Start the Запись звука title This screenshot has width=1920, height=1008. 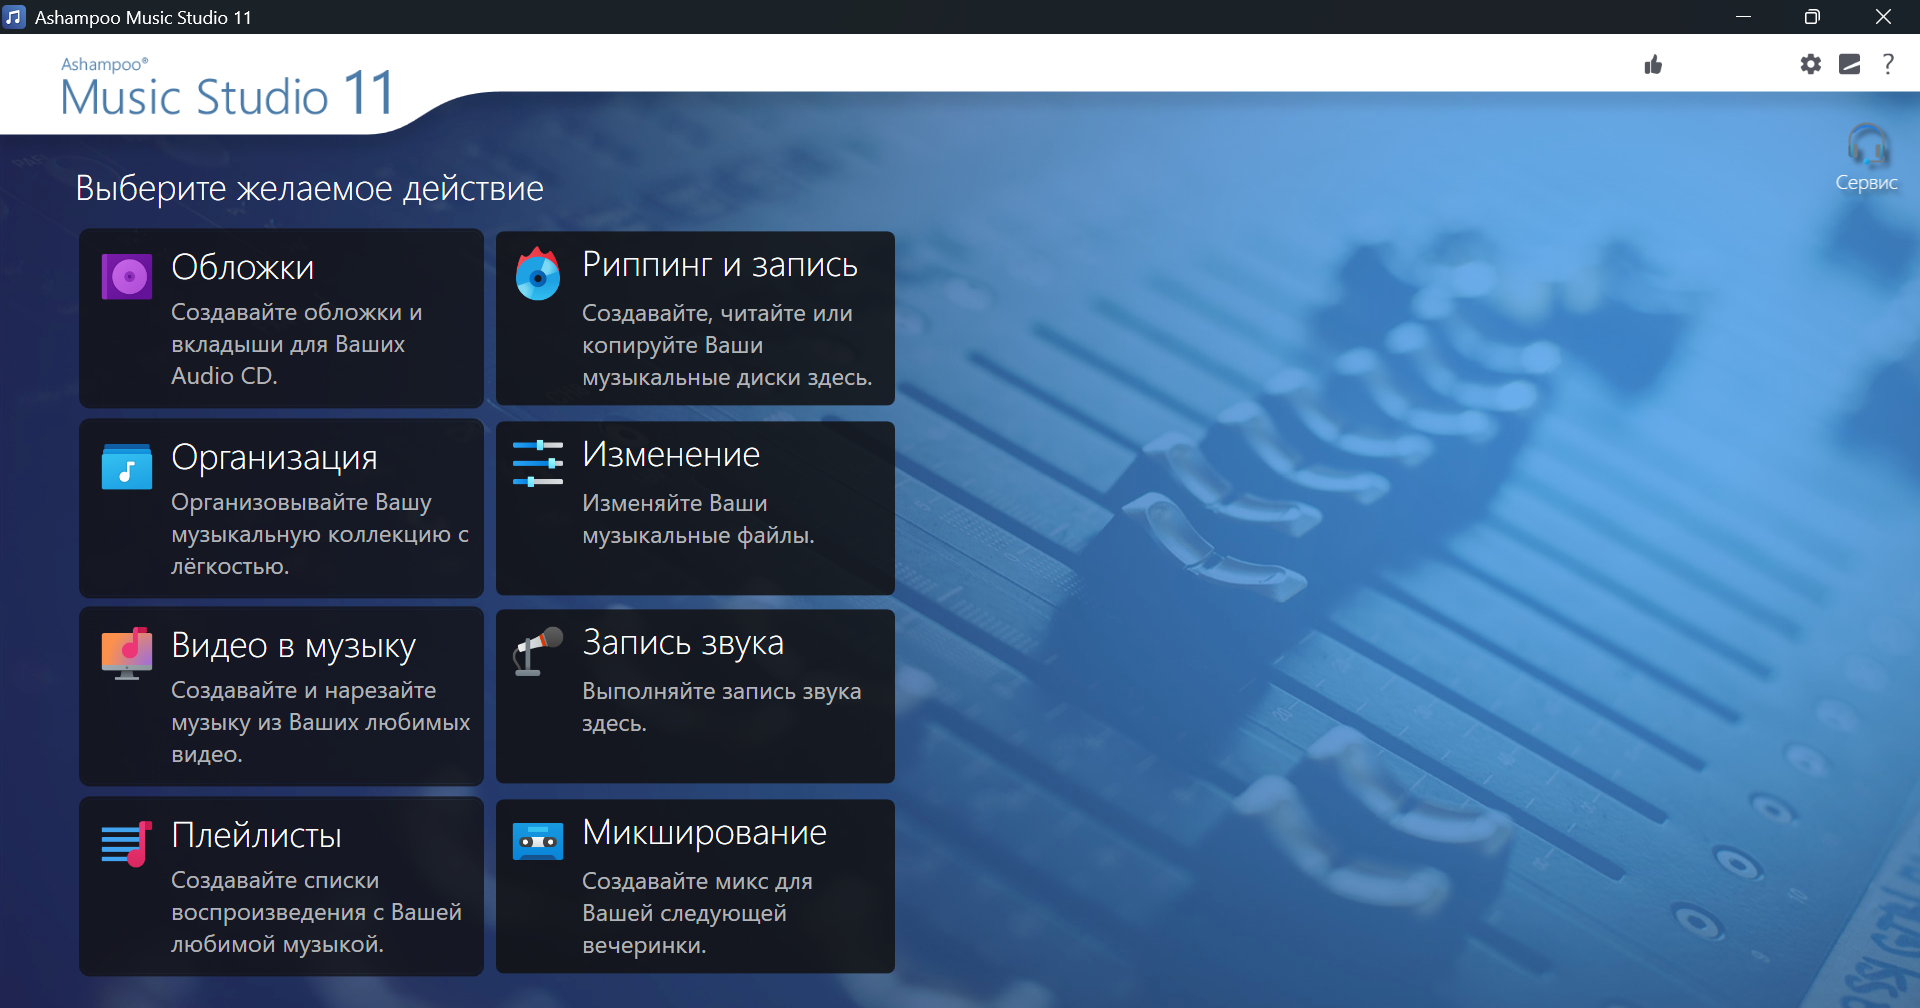pyautogui.click(x=683, y=643)
